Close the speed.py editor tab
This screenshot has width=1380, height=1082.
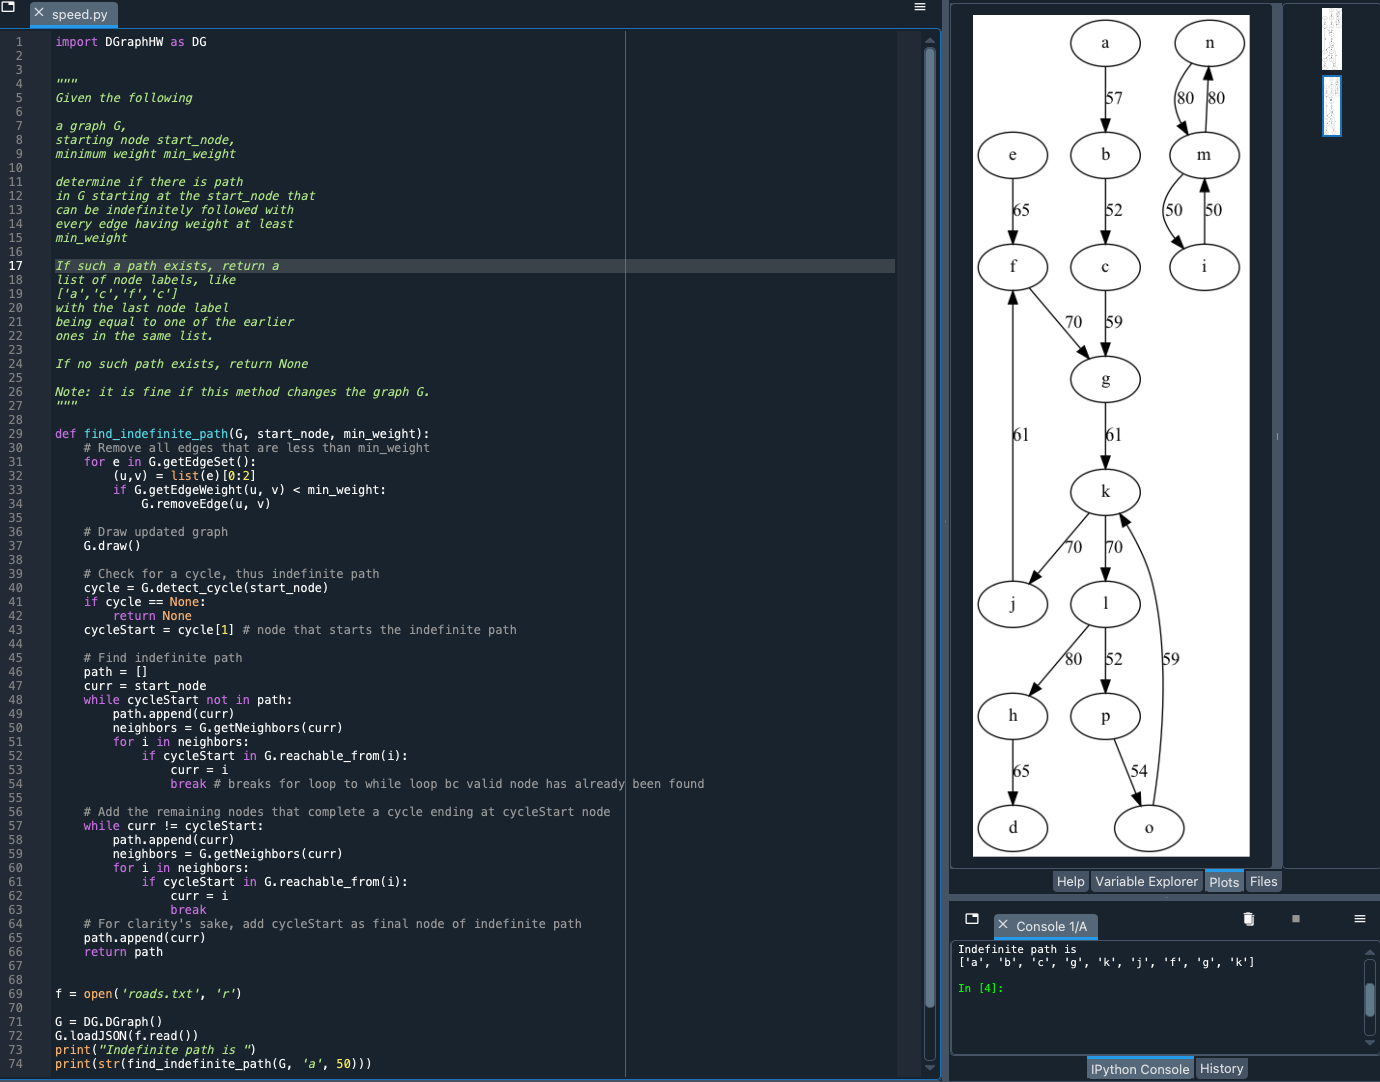point(37,14)
